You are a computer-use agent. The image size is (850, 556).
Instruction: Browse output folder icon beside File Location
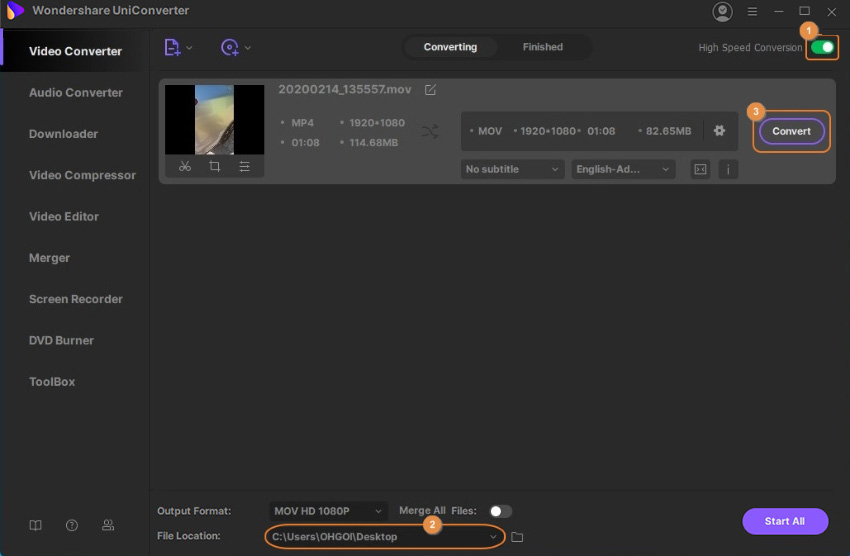[517, 537]
